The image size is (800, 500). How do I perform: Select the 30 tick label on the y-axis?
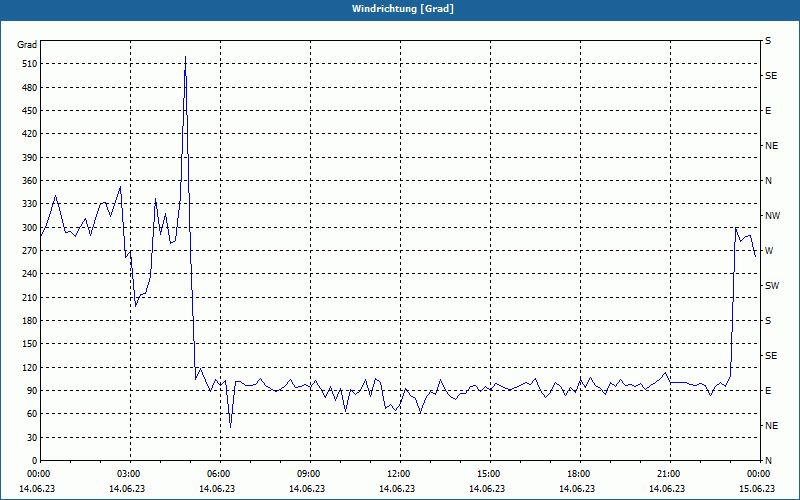point(32,437)
